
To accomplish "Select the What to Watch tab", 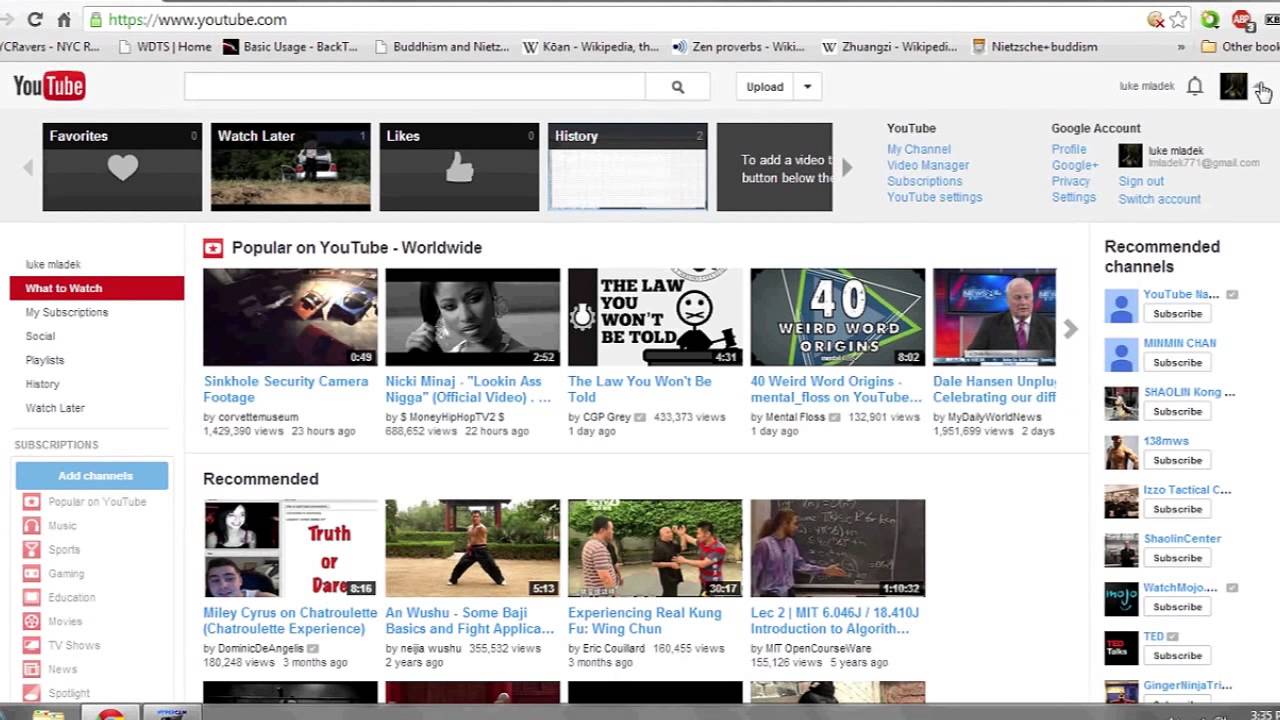I will 97,288.
